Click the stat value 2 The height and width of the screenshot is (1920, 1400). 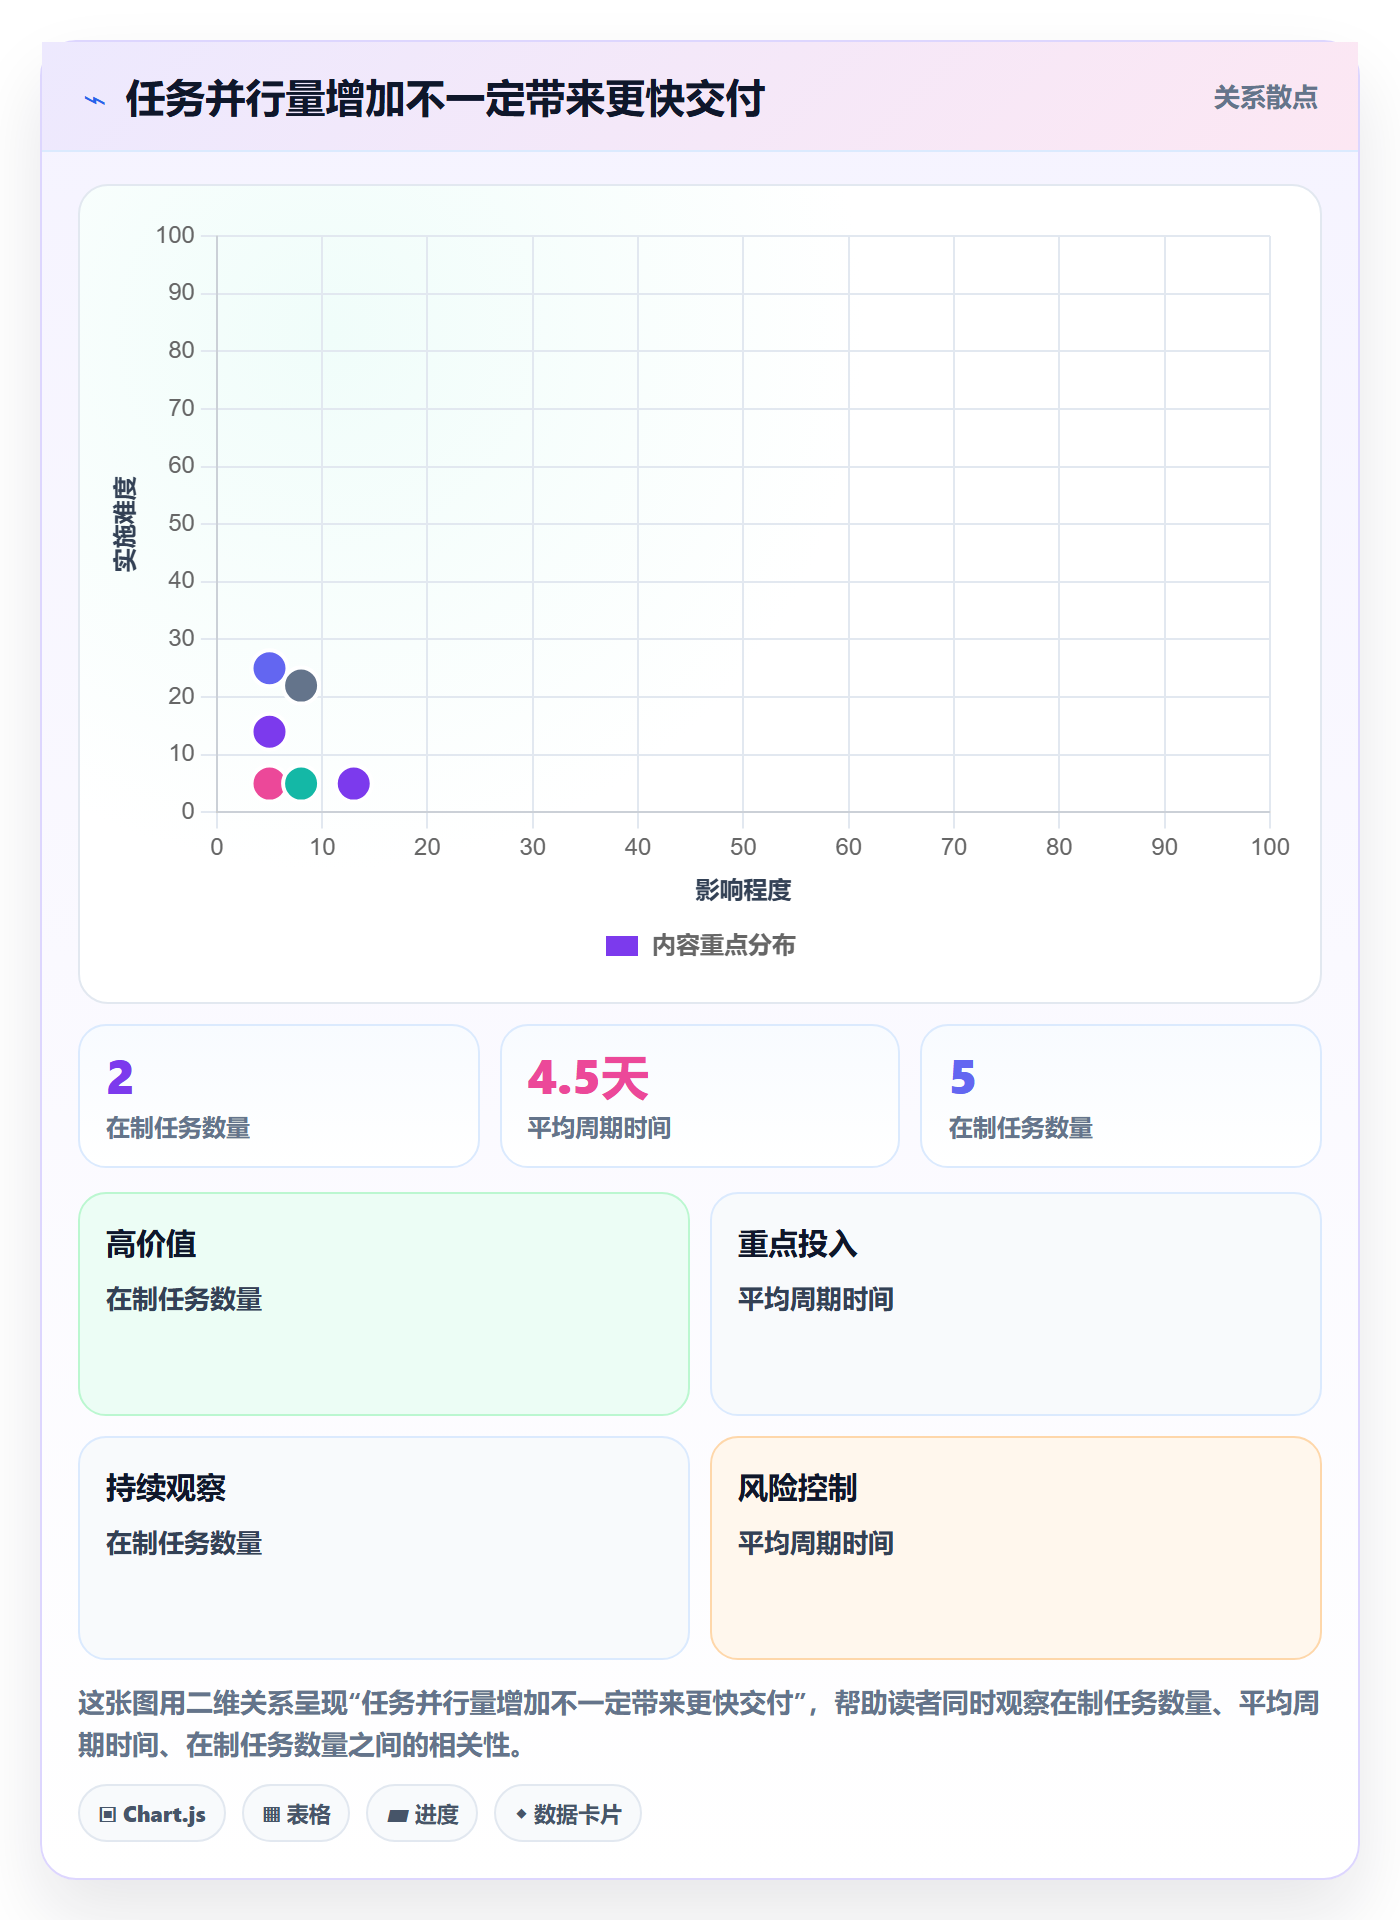120,1077
